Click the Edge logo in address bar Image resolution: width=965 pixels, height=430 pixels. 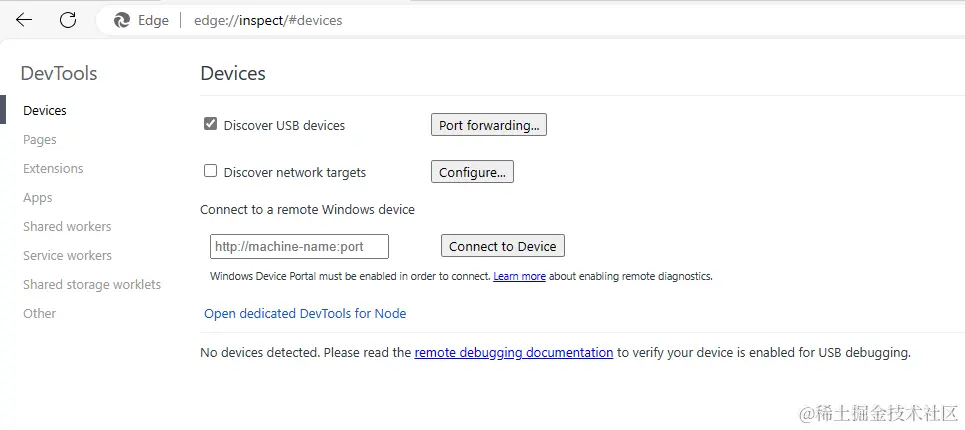pos(122,20)
